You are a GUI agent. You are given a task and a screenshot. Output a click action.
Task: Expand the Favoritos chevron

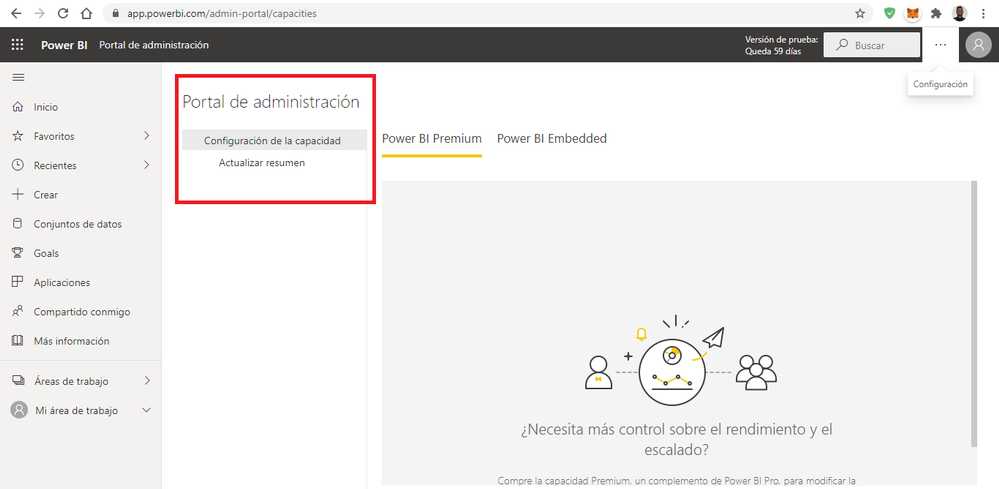tap(147, 136)
